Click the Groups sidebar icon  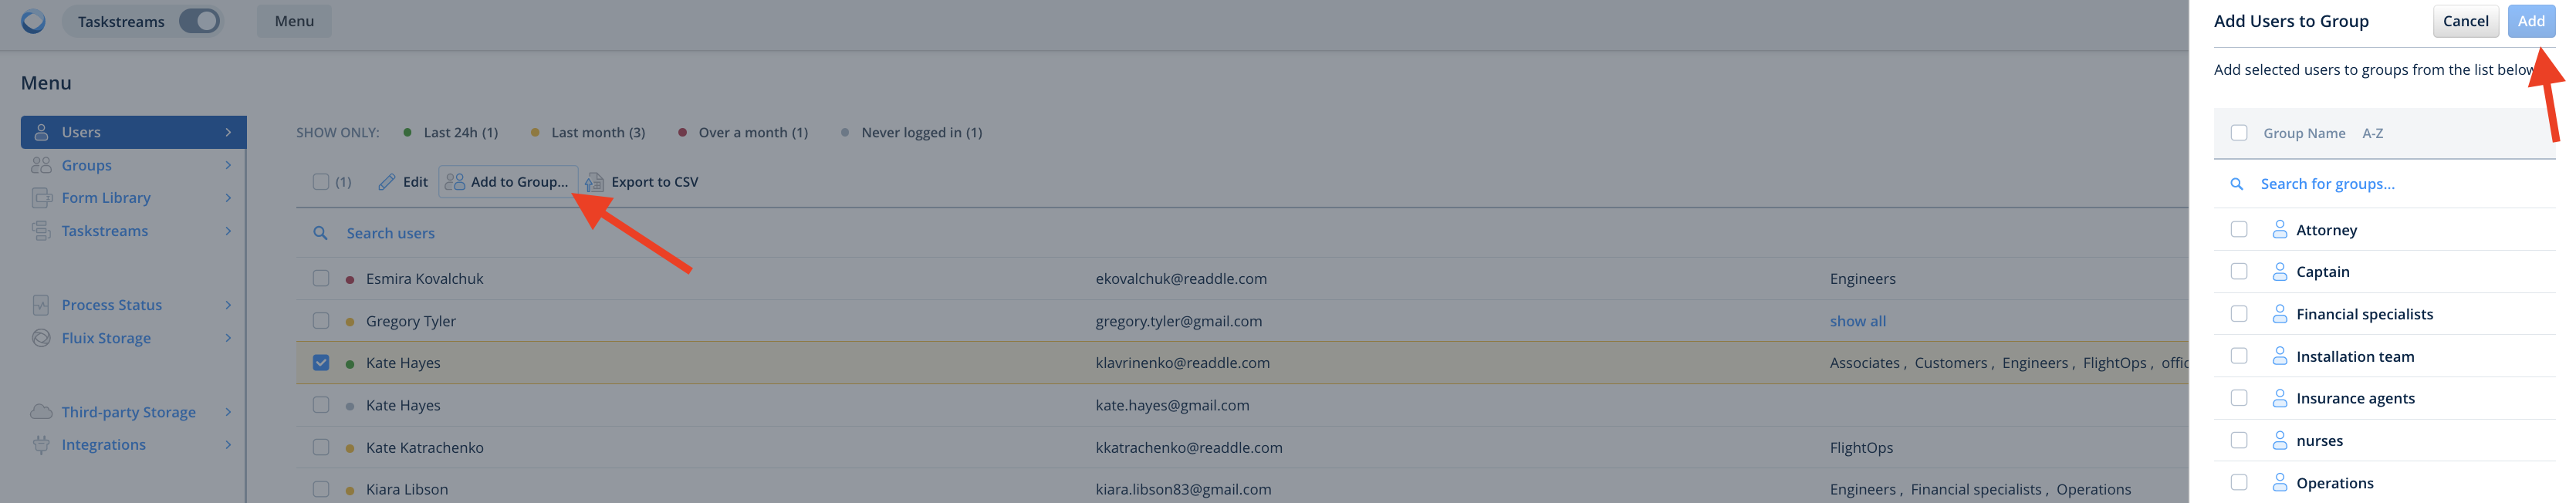[x=41, y=165]
